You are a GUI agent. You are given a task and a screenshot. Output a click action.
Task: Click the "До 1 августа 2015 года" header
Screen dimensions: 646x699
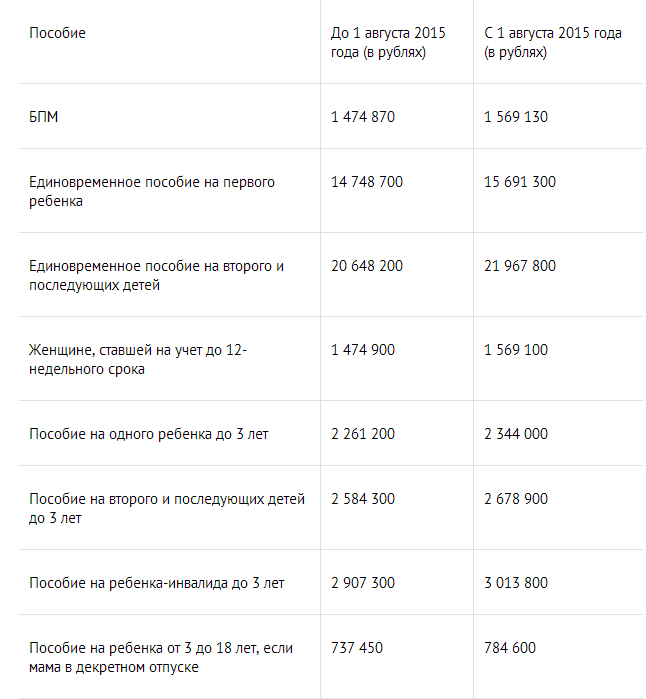(388, 42)
